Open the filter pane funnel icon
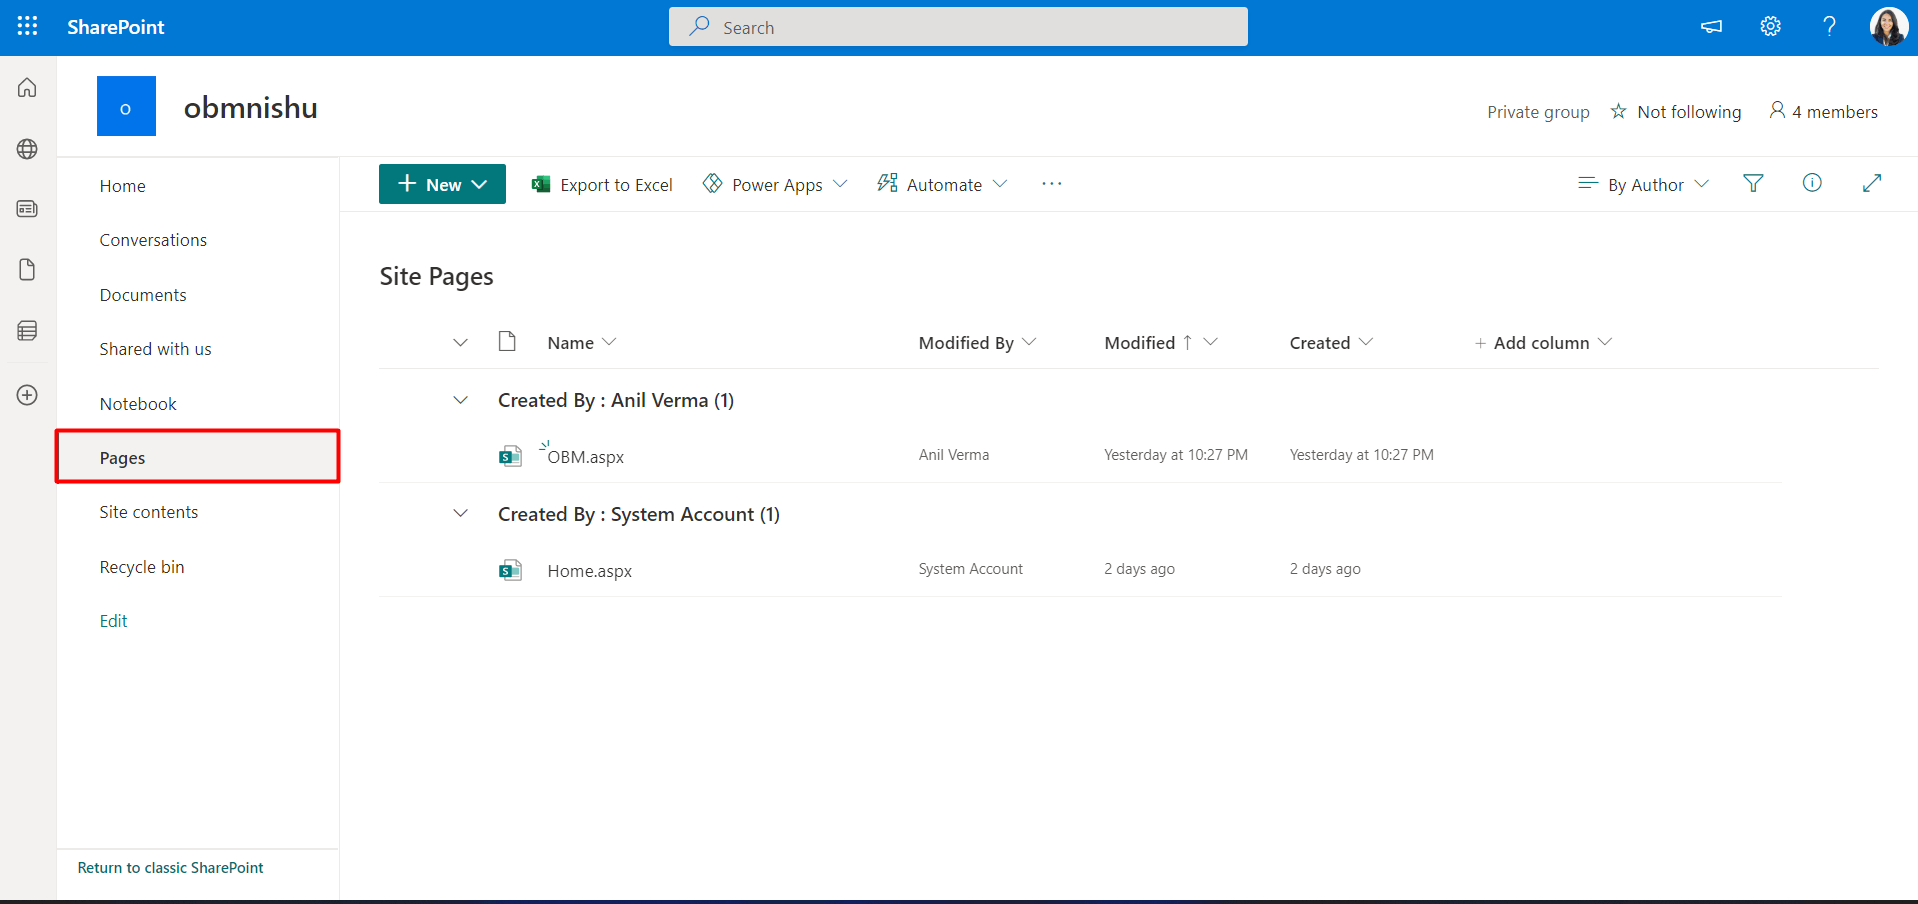The width and height of the screenshot is (1918, 904). [x=1753, y=183]
